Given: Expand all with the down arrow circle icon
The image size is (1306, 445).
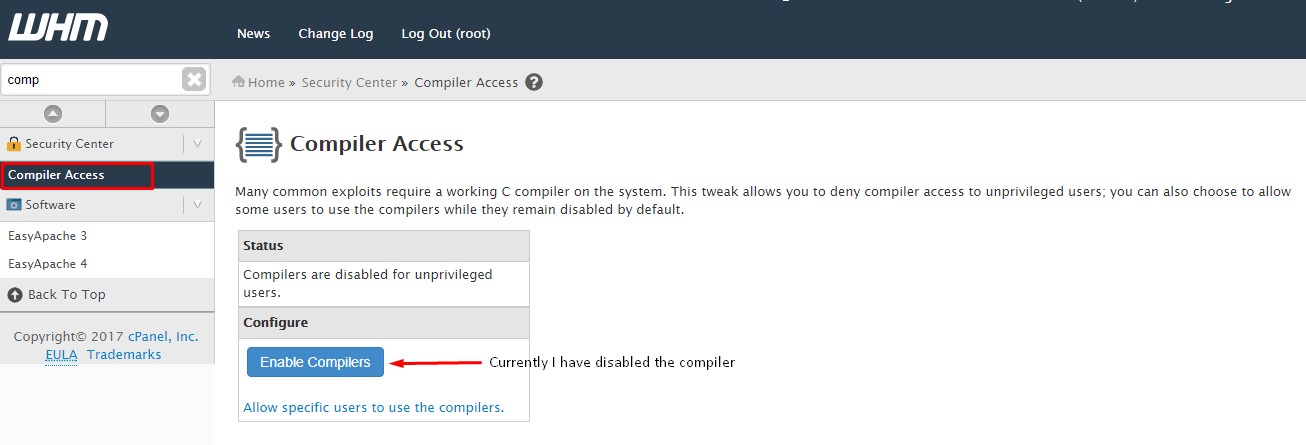Looking at the screenshot, I should pos(160,114).
